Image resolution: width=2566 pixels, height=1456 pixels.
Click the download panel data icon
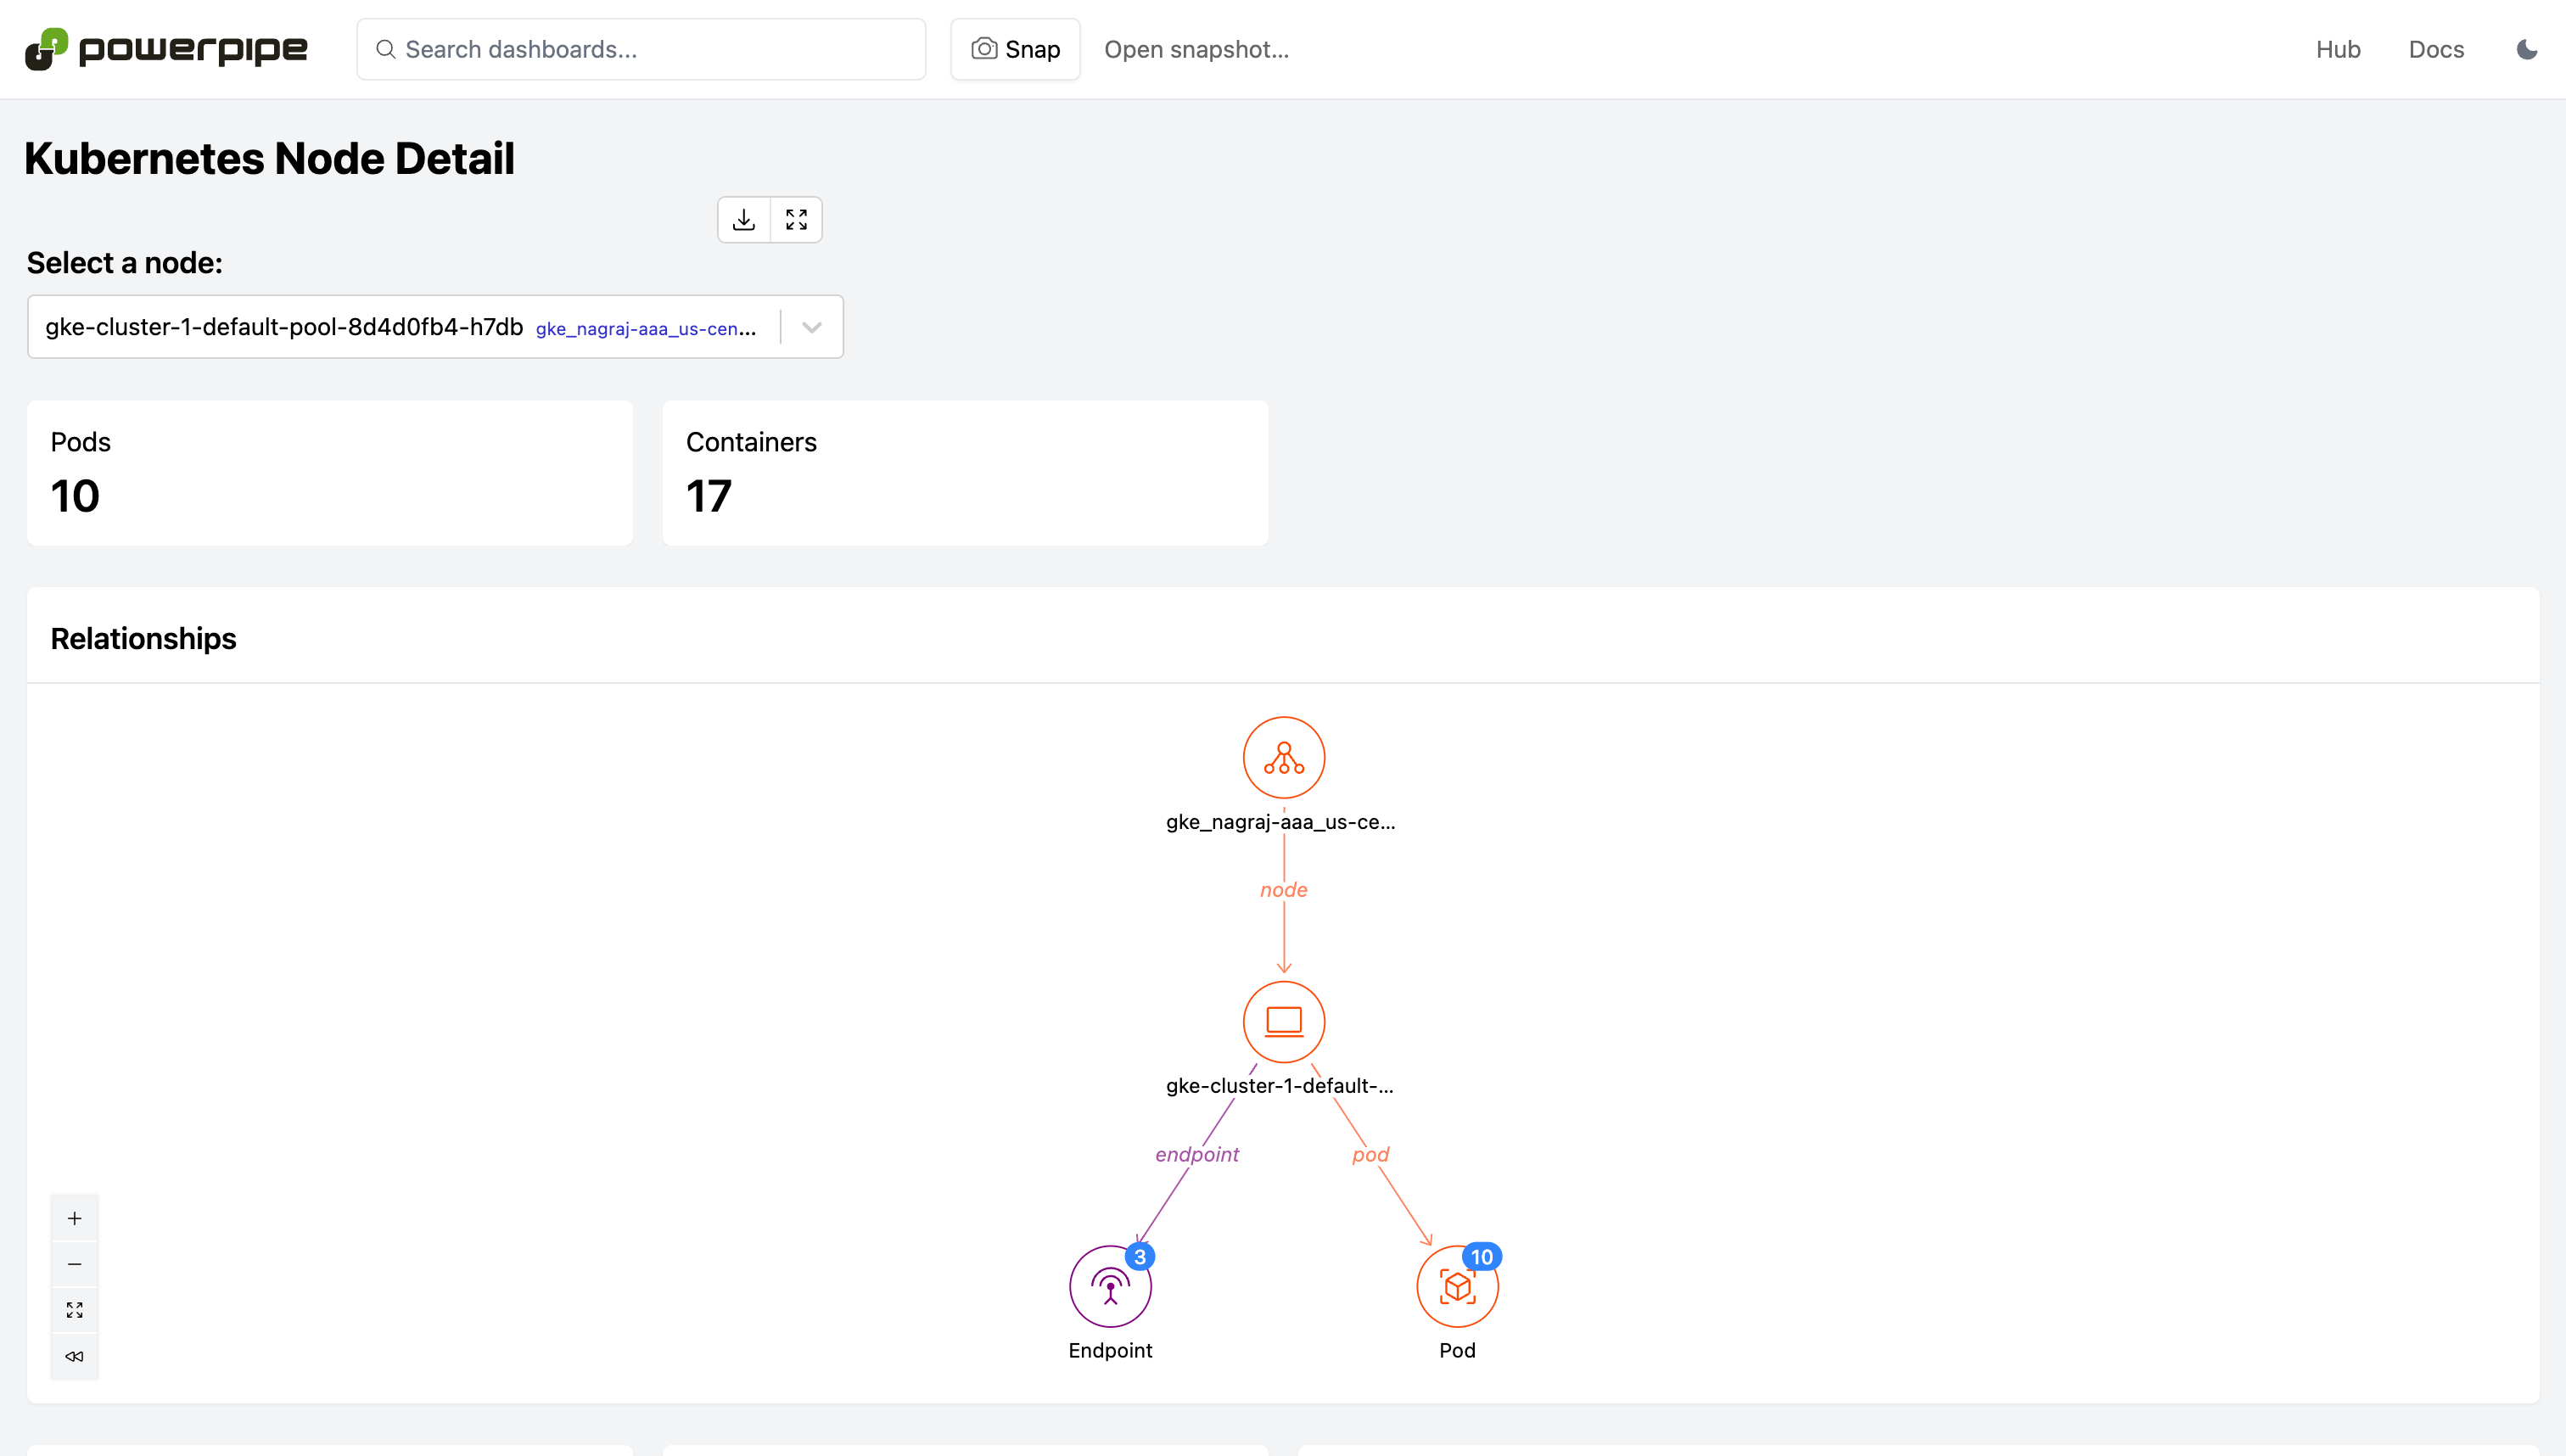(x=744, y=220)
